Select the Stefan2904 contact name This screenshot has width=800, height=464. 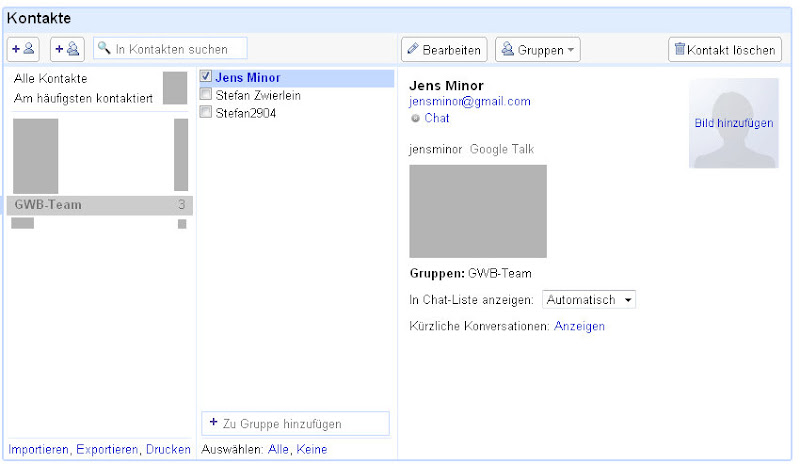click(x=245, y=113)
